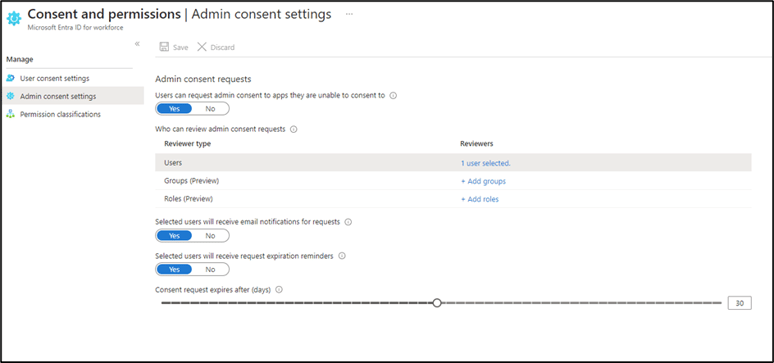Open the 1 user selected link
Image resolution: width=774 pixels, height=363 pixels.
[x=485, y=163]
